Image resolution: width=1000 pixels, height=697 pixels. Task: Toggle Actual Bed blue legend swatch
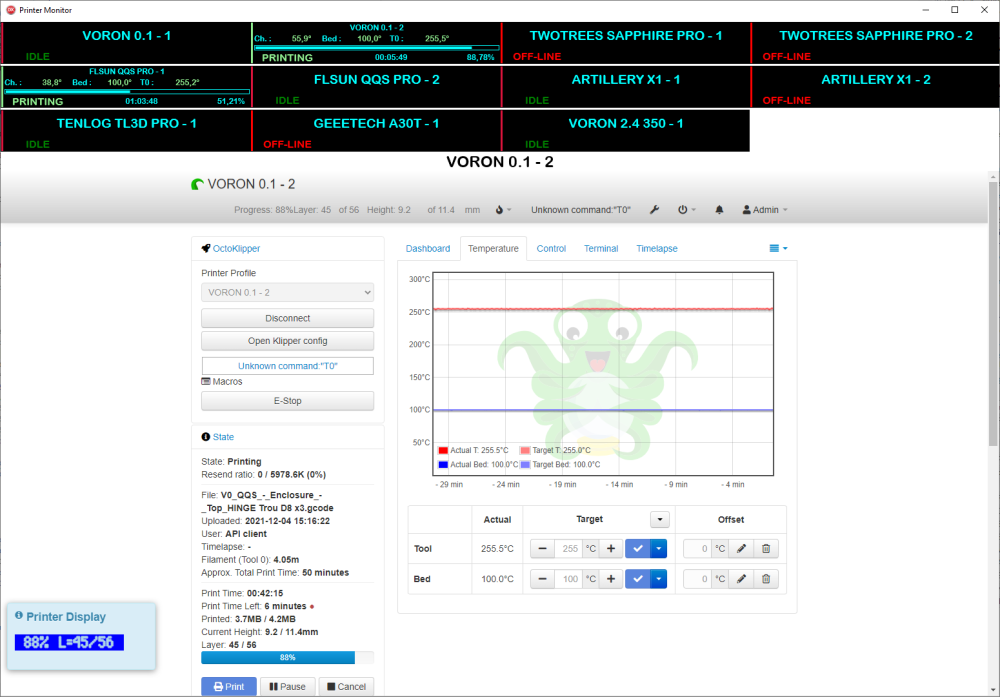click(x=443, y=465)
